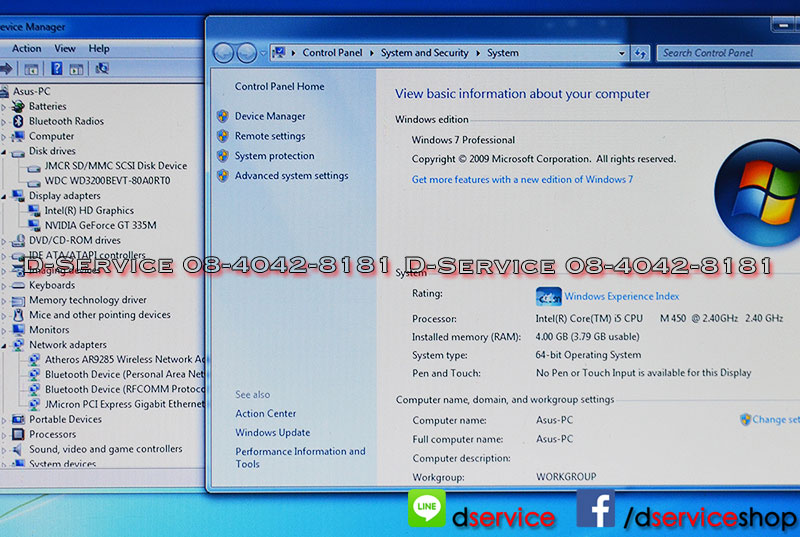Click the Mice and other pointing devices icon
Viewport: 800px width, 537px height.
tap(18, 315)
